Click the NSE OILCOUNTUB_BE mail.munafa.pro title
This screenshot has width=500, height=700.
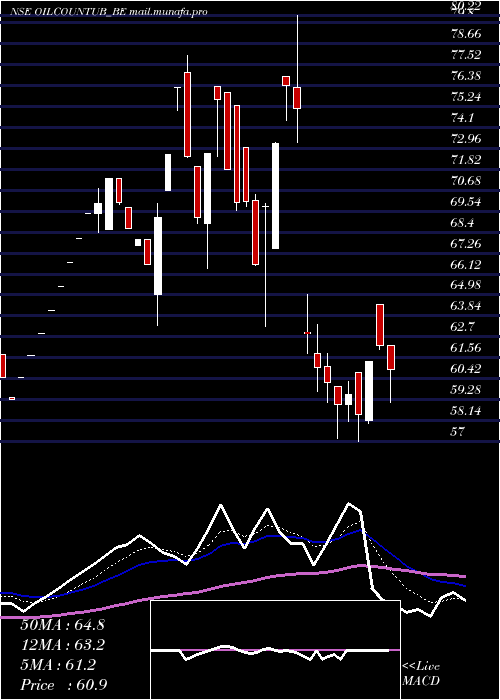[x=108, y=12]
